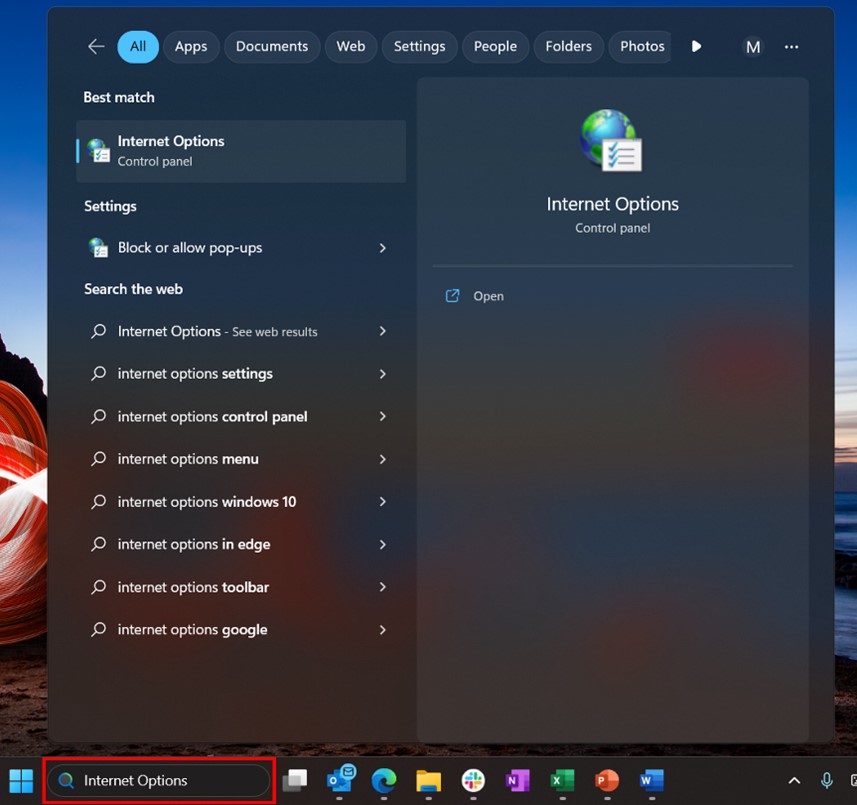Click the taskbar search magnifier icon
This screenshot has width=857, height=805.
point(66,780)
